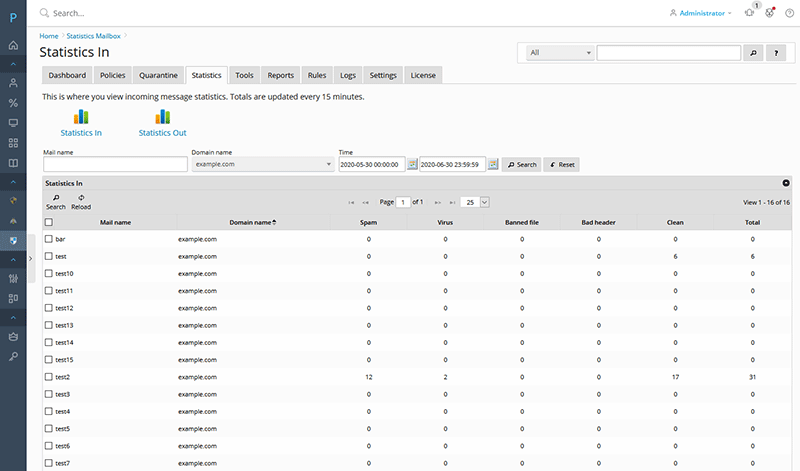Go to the last page of results
The height and width of the screenshot is (471, 800).
click(452, 203)
